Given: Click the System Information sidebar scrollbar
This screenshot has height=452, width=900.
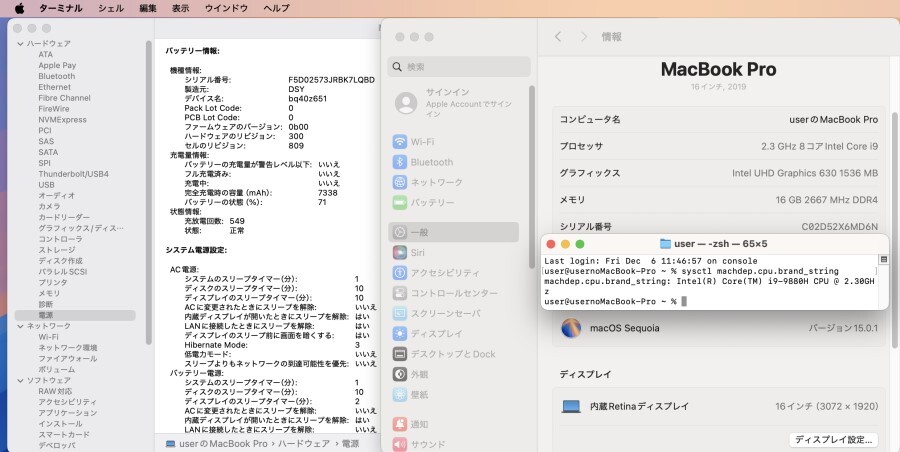Looking at the screenshot, I should (x=149, y=192).
